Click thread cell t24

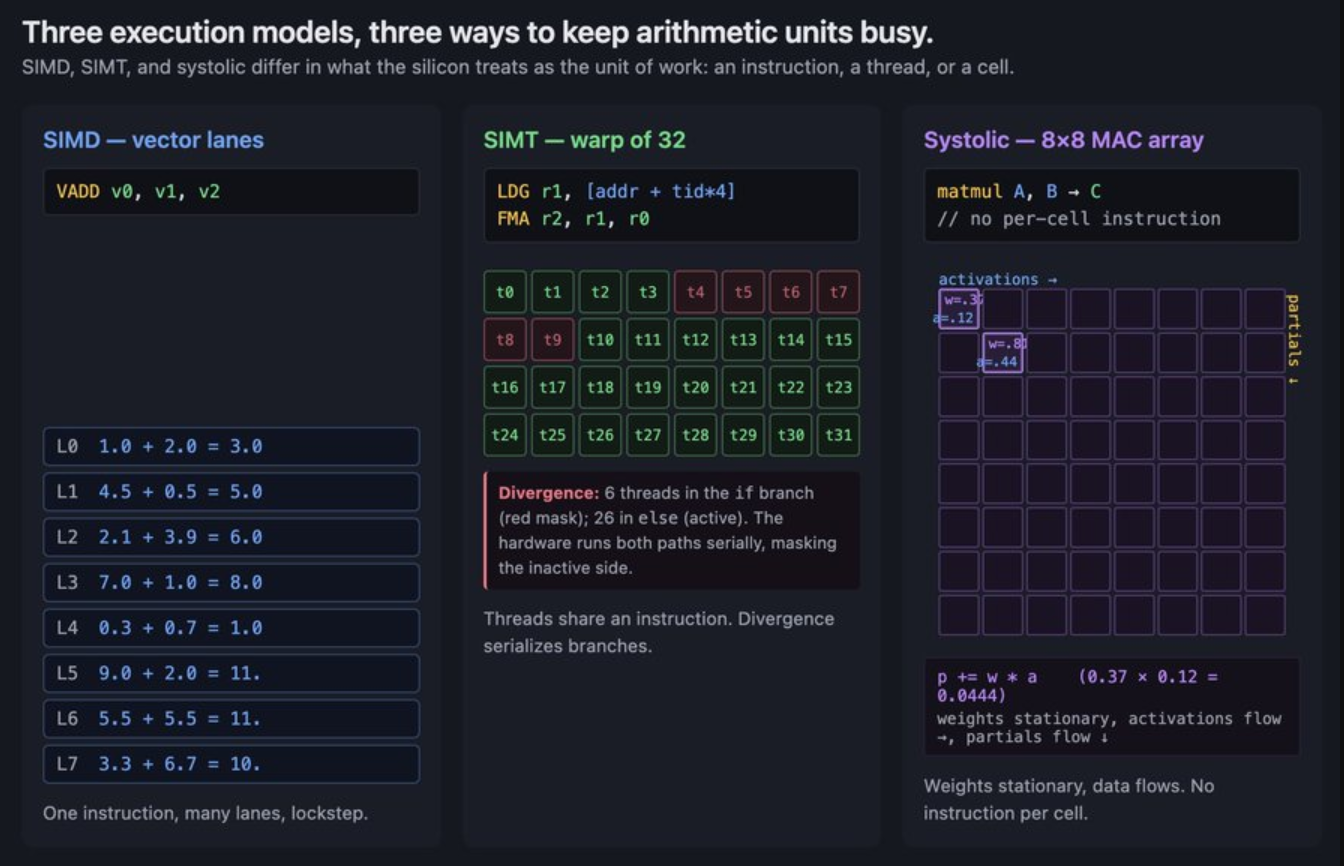[x=505, y=435]
